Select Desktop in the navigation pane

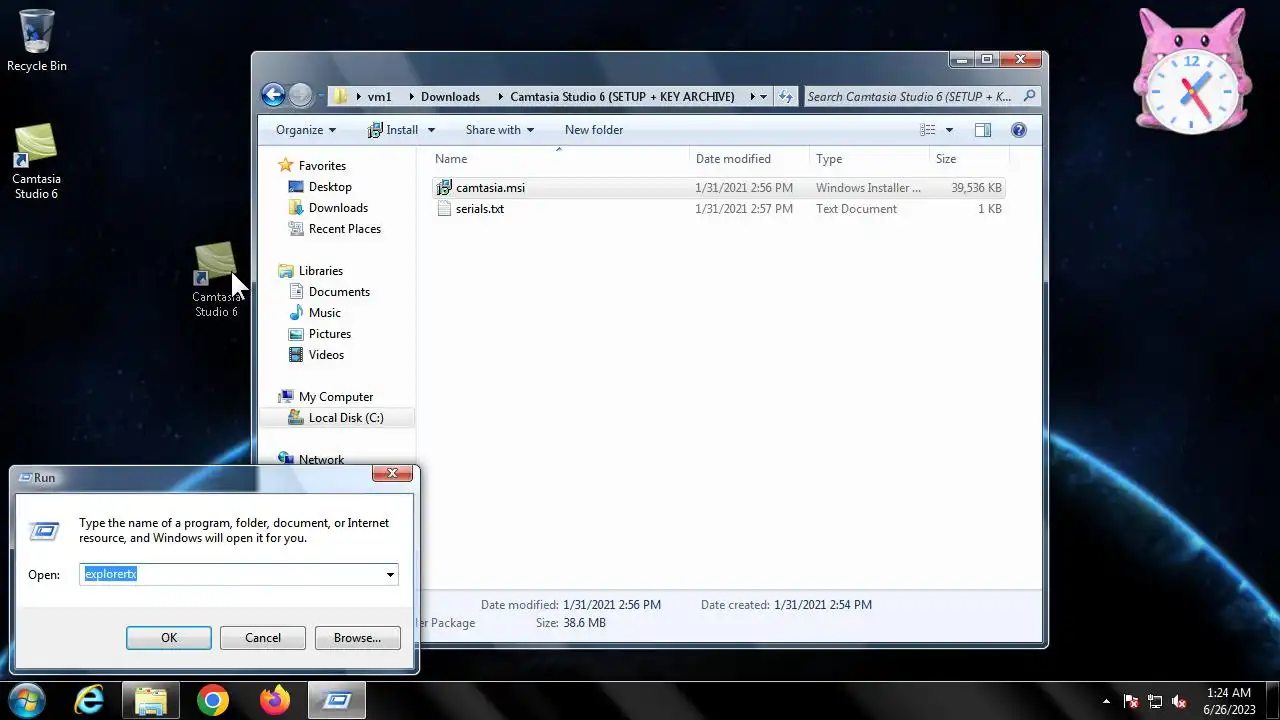click(x=330, y=187)
